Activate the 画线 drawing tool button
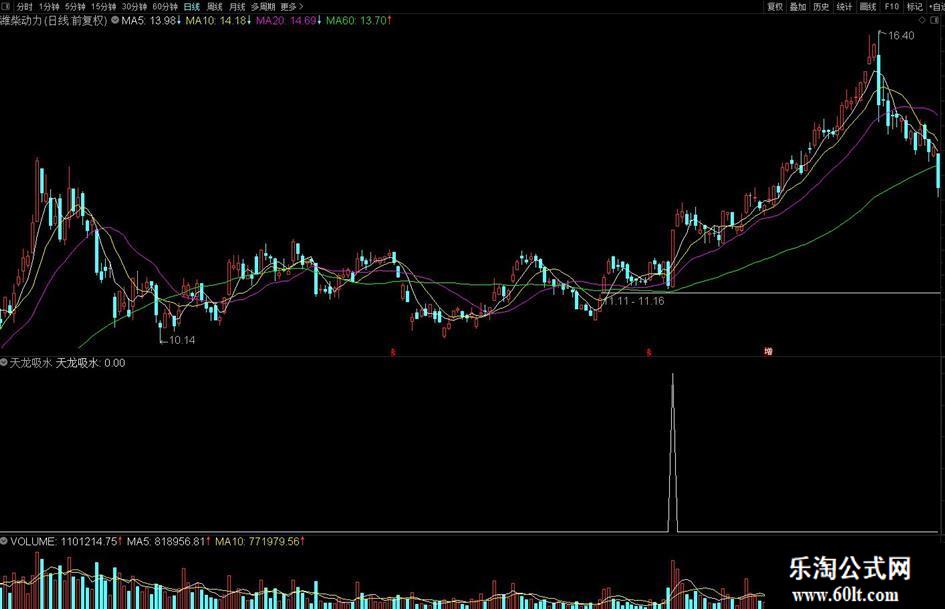The width and height of the screenshot is (945, 609). [868, 7]
